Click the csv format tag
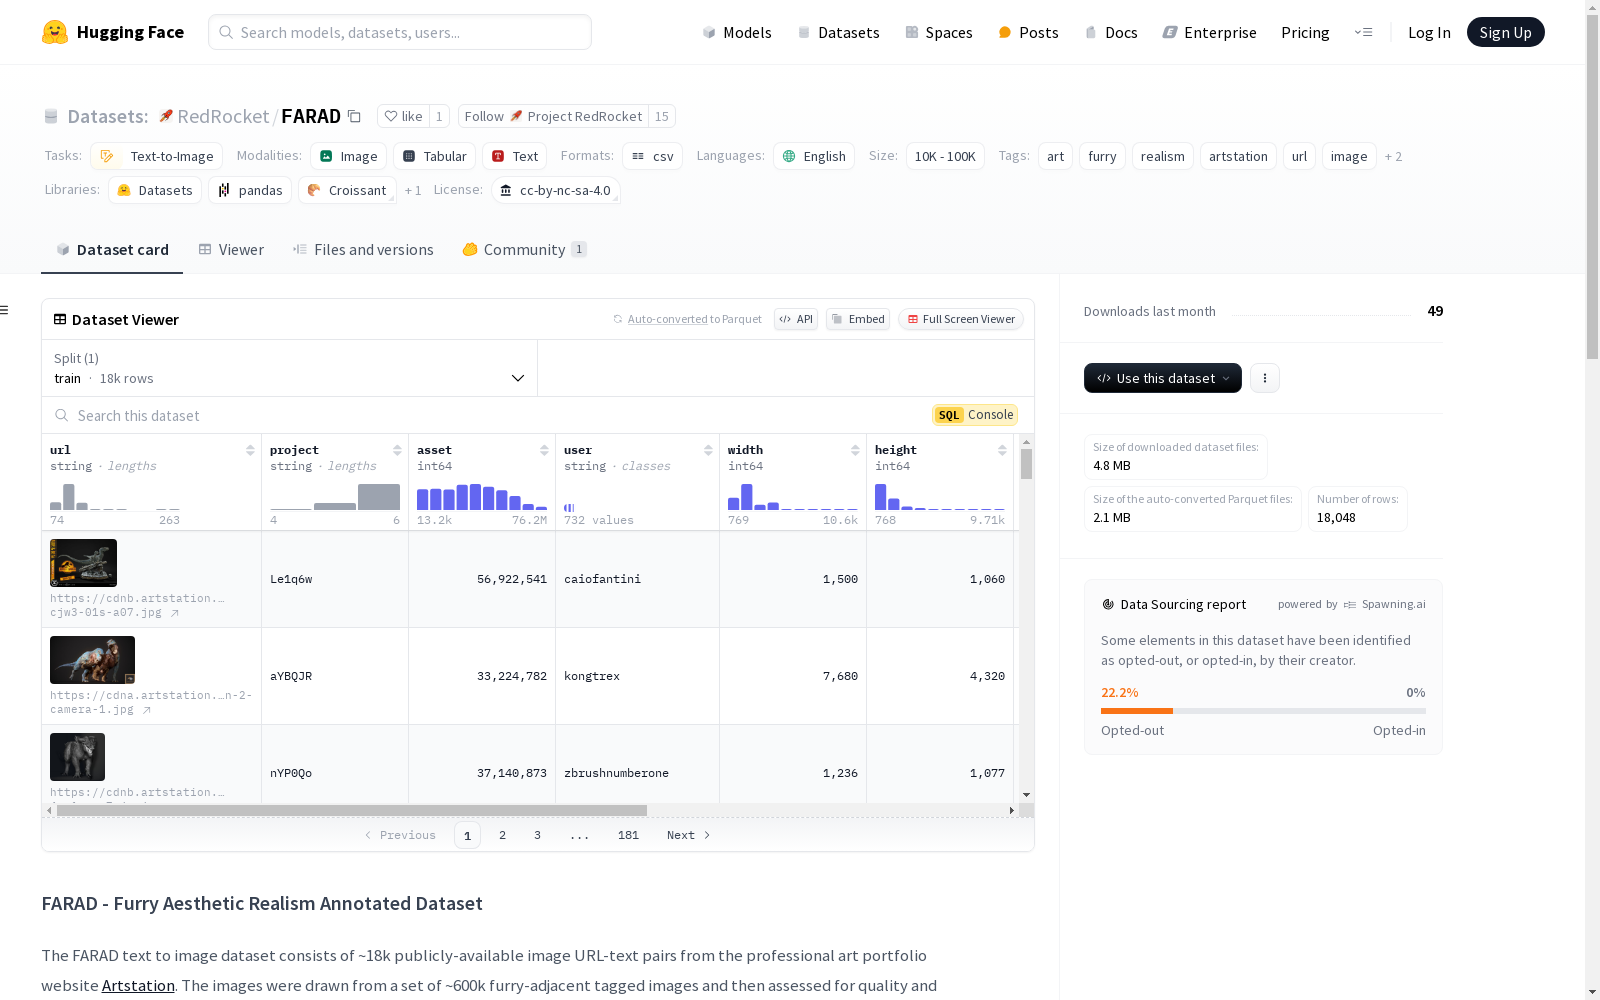 point(652,156)
